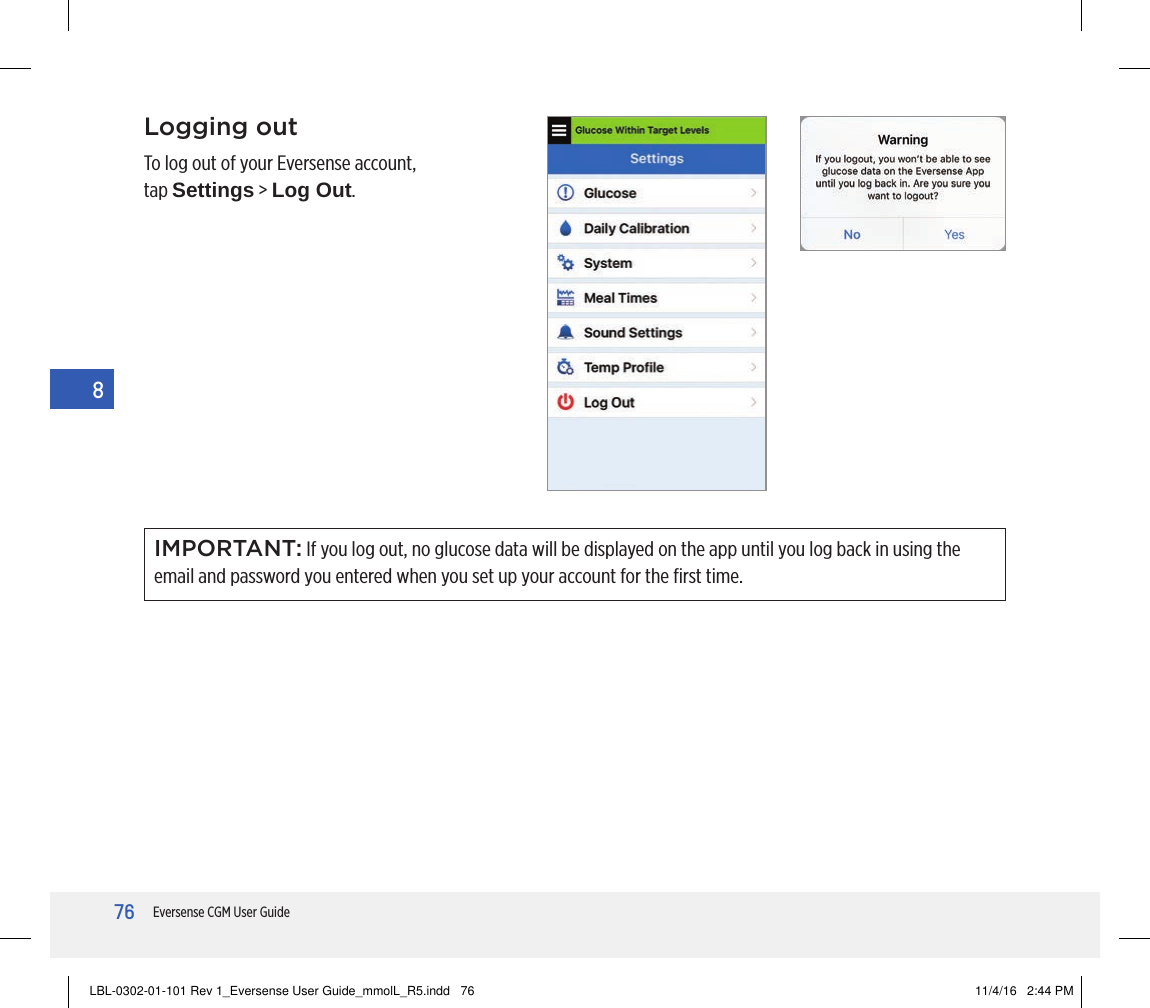Click the System gears icon
1150x1008 pixels.
565,263
